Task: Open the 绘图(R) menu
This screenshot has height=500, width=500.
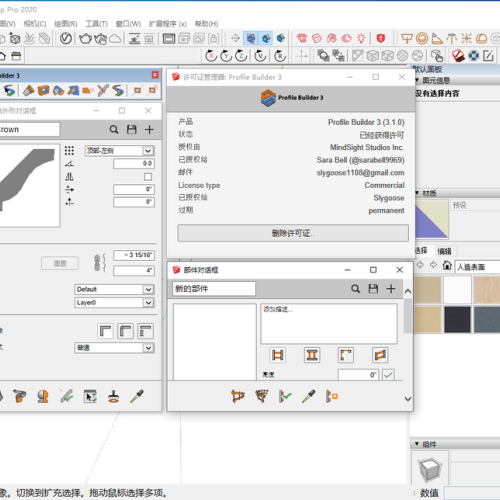Action: tap(66, 24)
